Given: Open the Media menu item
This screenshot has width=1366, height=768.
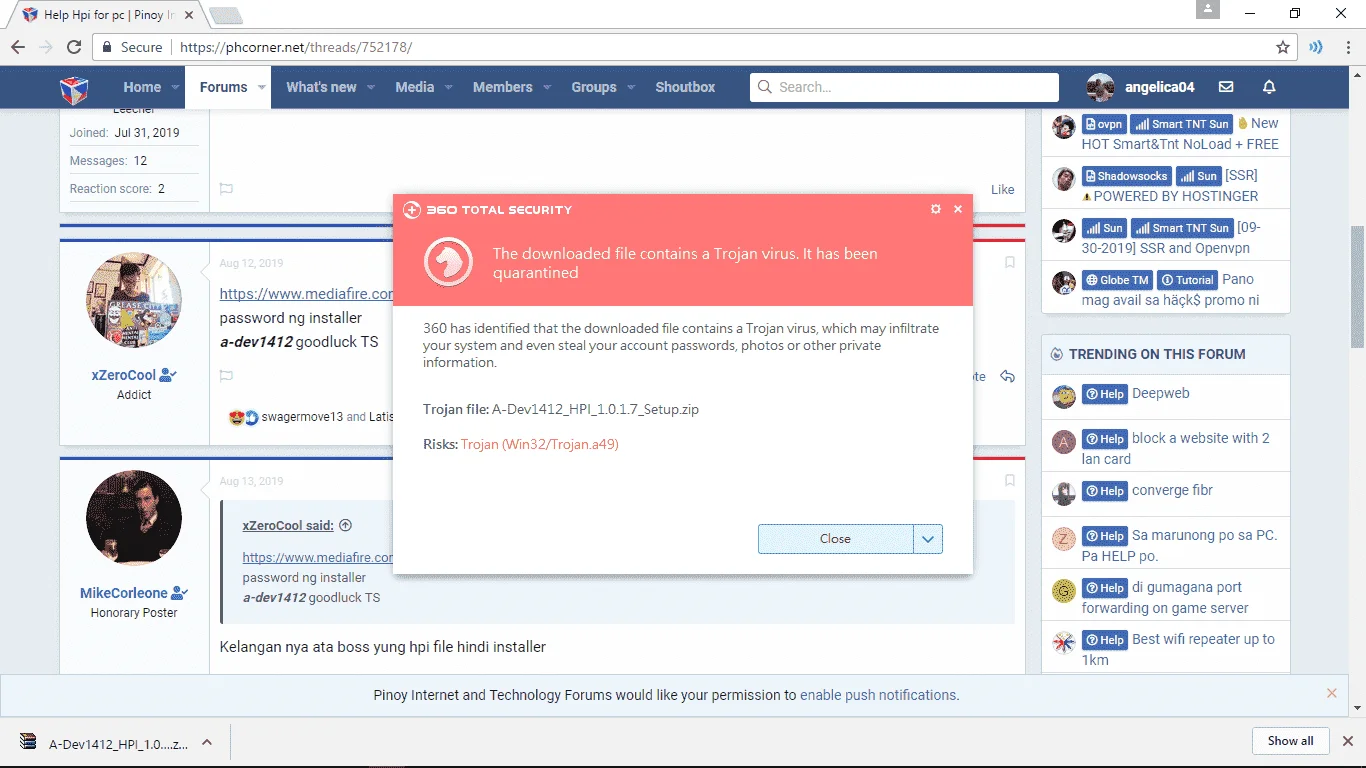Looking at the screenshot, I should 414,87.
